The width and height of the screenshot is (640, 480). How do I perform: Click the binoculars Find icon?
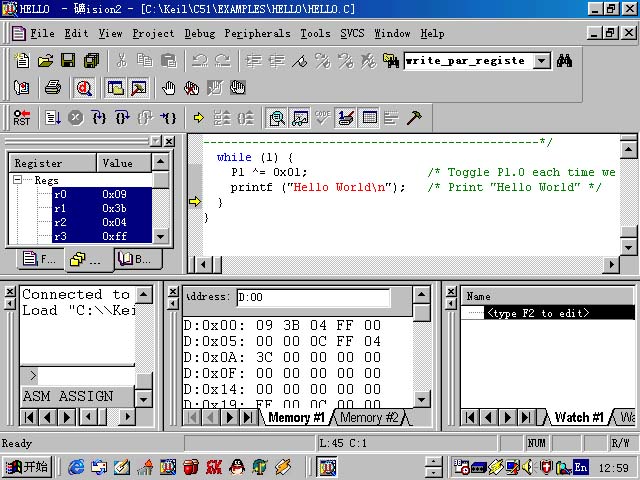pyautogui.click(x=564, y=61)
